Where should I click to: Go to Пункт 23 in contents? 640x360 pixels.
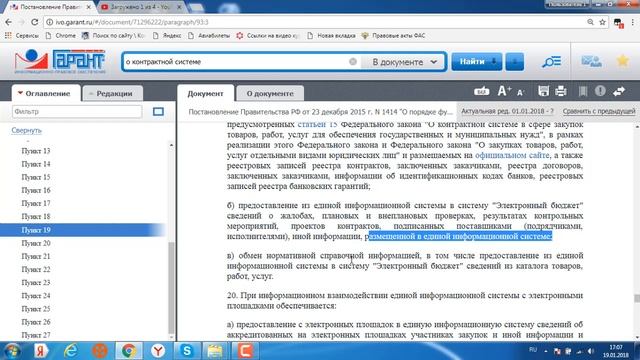(36, 282)
